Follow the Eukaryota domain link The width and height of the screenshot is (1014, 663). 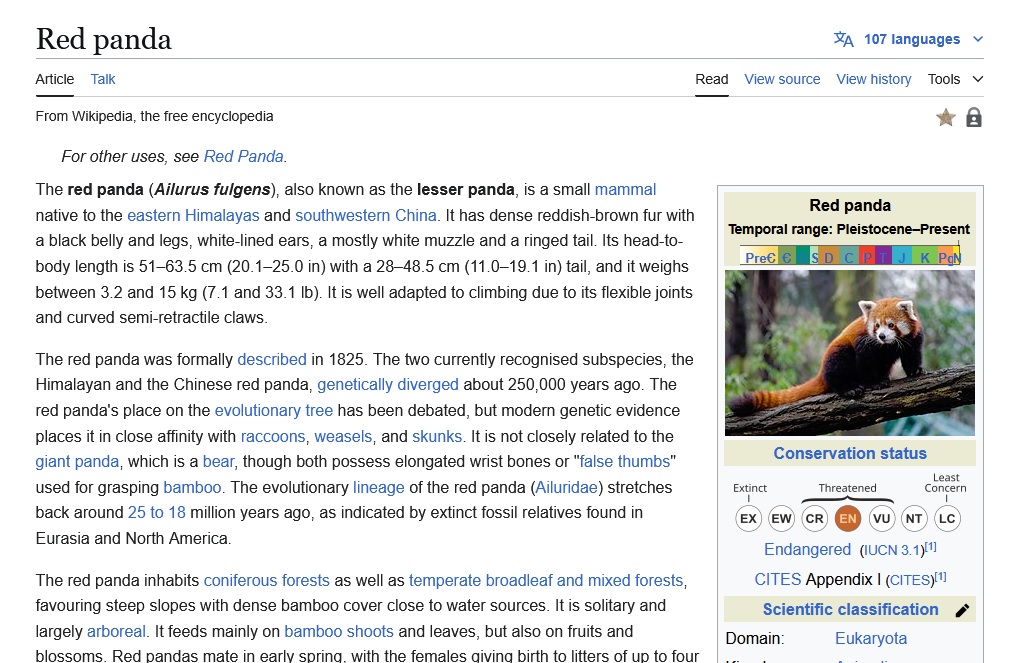pos(870,639)
